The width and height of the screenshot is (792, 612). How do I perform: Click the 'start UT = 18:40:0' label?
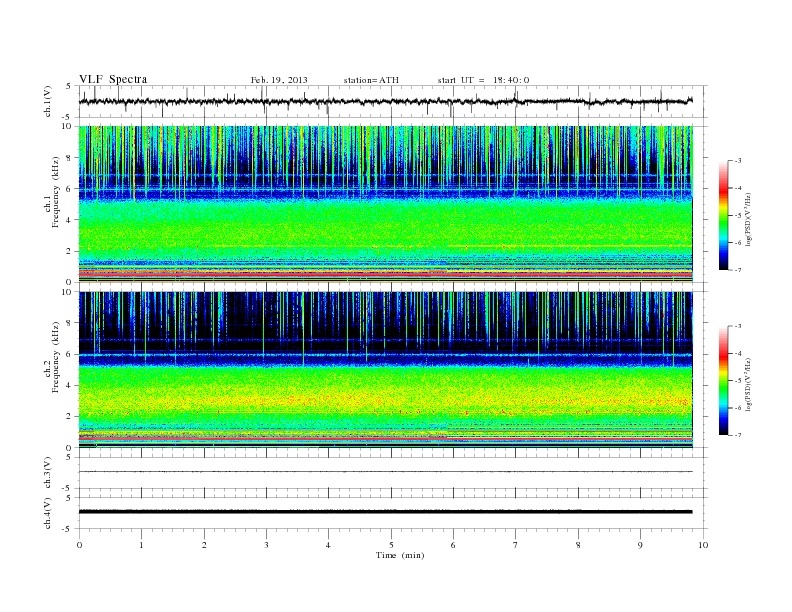[x=483, y=80]
